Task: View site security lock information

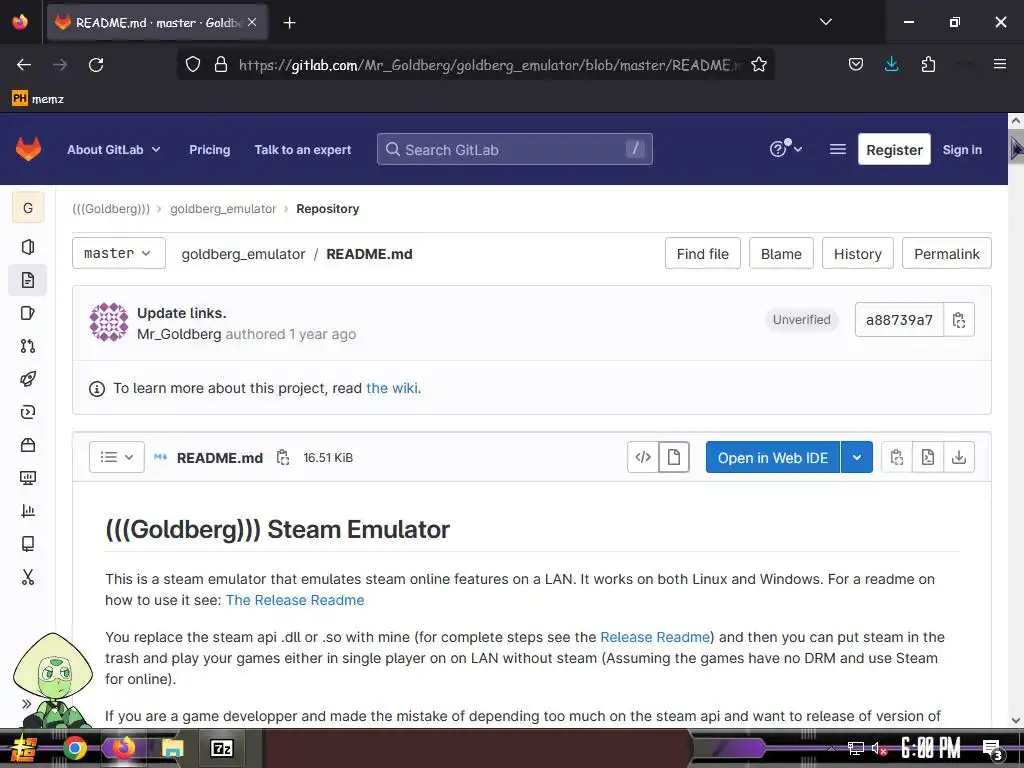Action: pyautogui.click(x=221, y=65)
